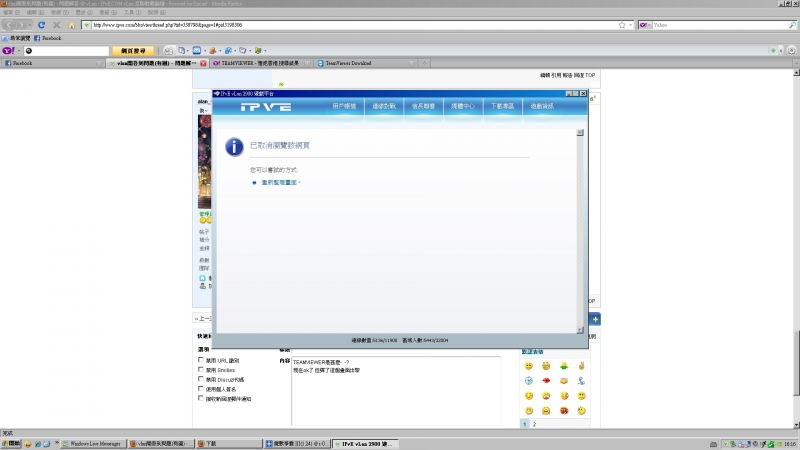Open the Firefox 說明 menu
The image size is (800, 450).
156,12
